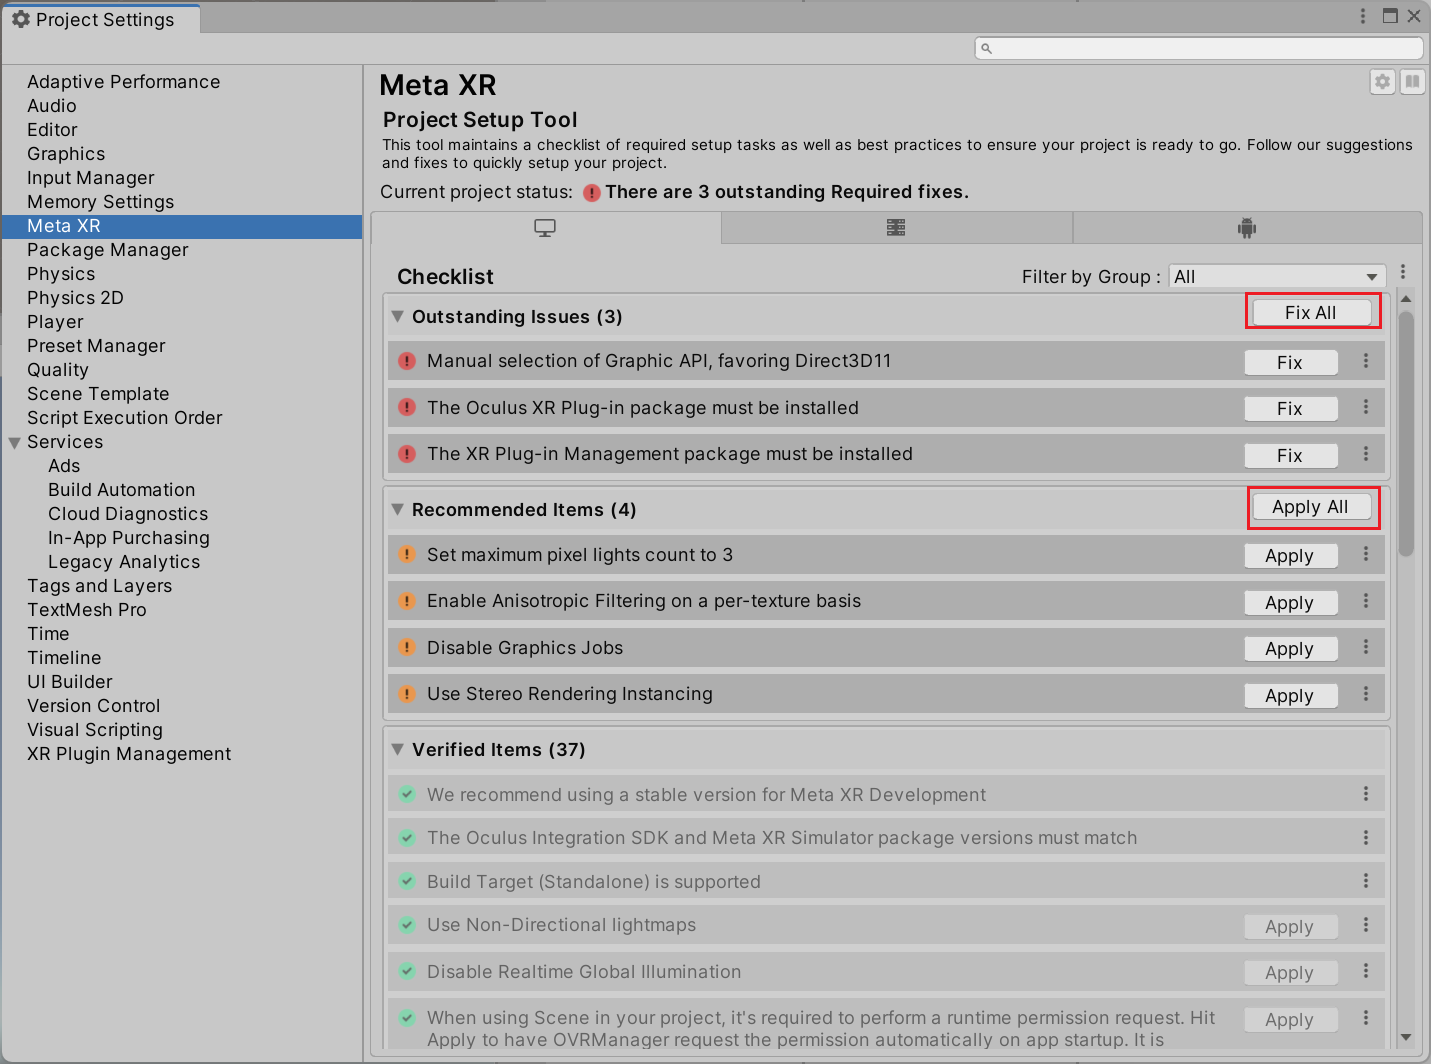
Task: Fix the Oculus XR Plug-in package issue
Action: click(1291, 408)
